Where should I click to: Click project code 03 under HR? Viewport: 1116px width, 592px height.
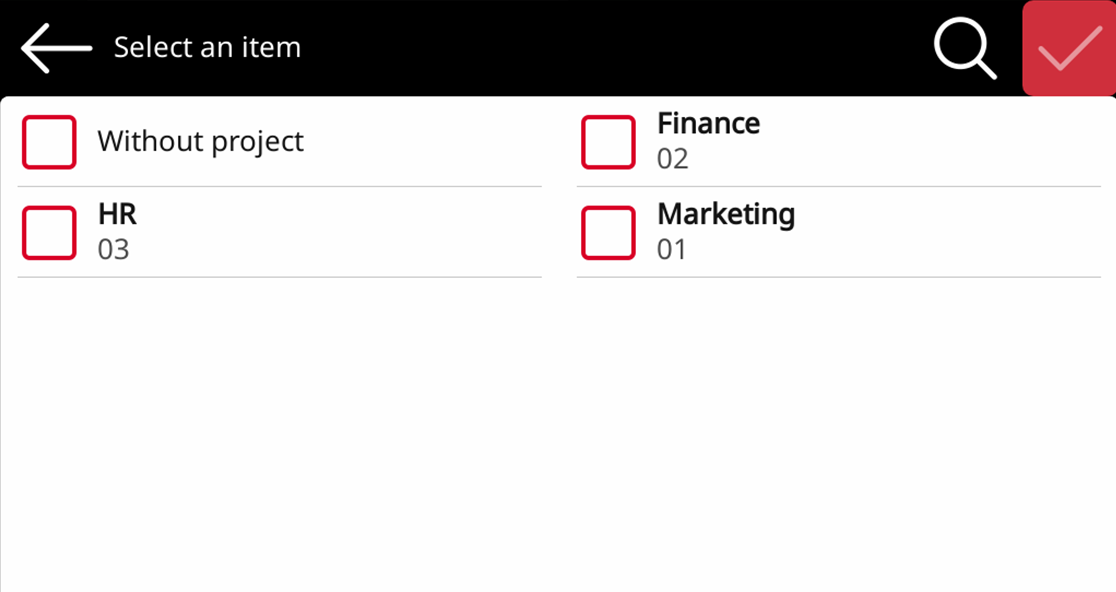(113, 249)
